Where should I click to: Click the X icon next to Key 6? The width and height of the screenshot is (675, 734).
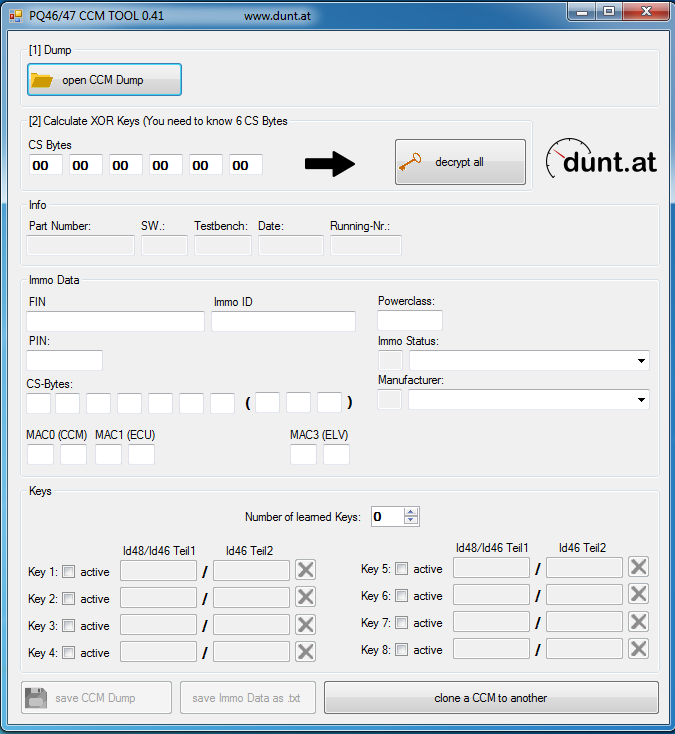point(638,594)
